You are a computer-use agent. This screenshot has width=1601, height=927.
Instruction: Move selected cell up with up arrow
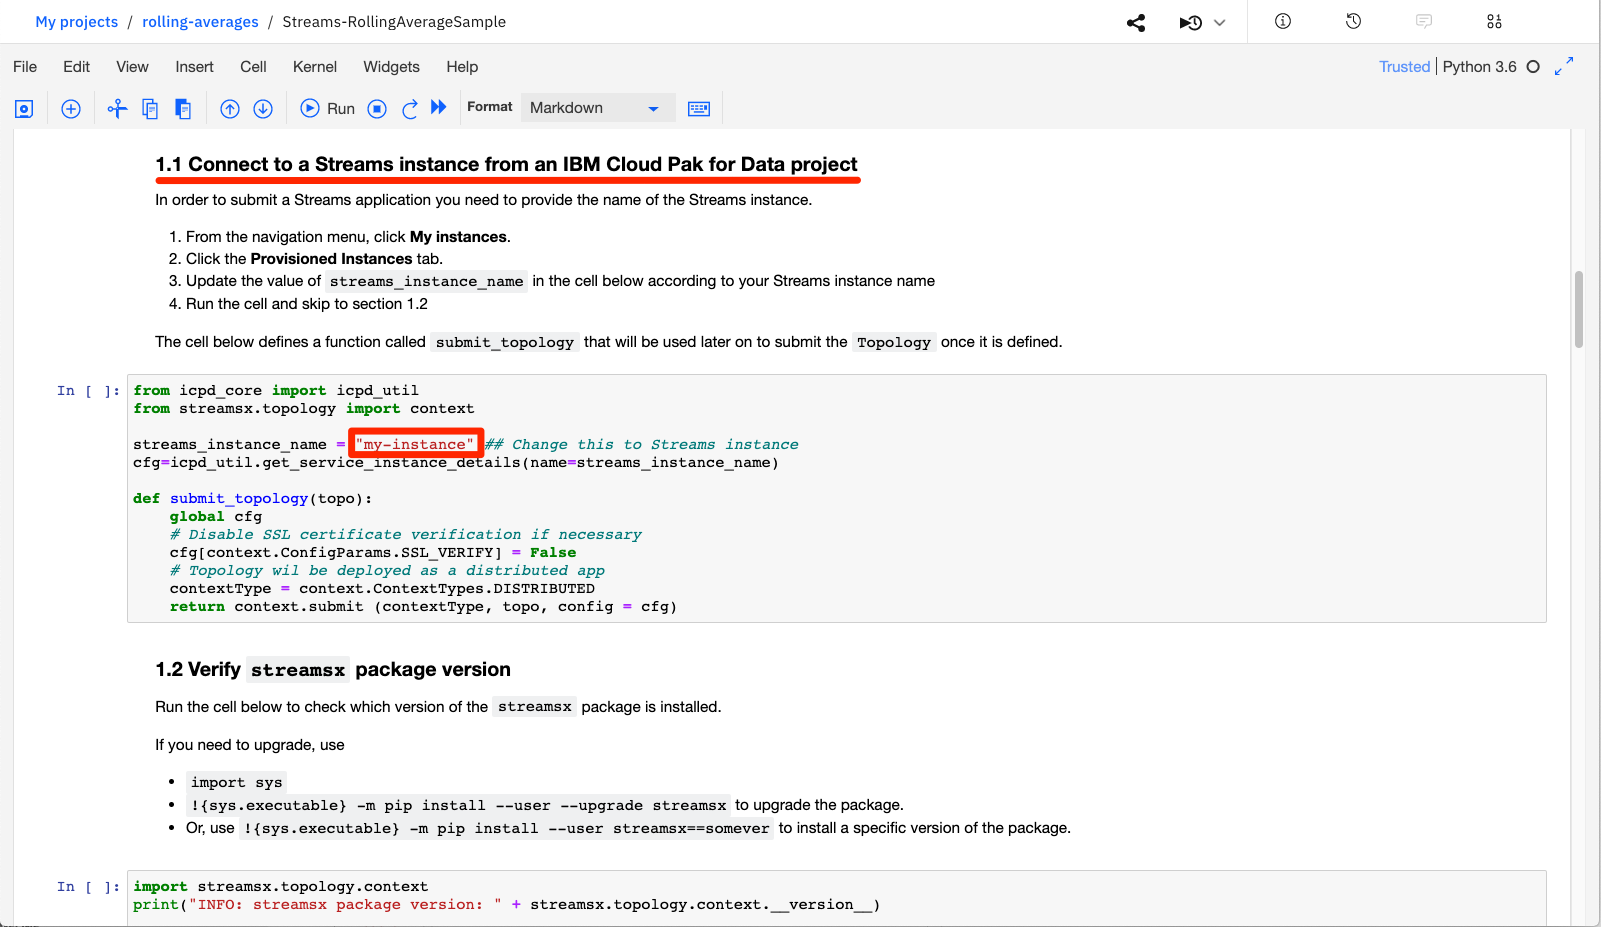230,109
